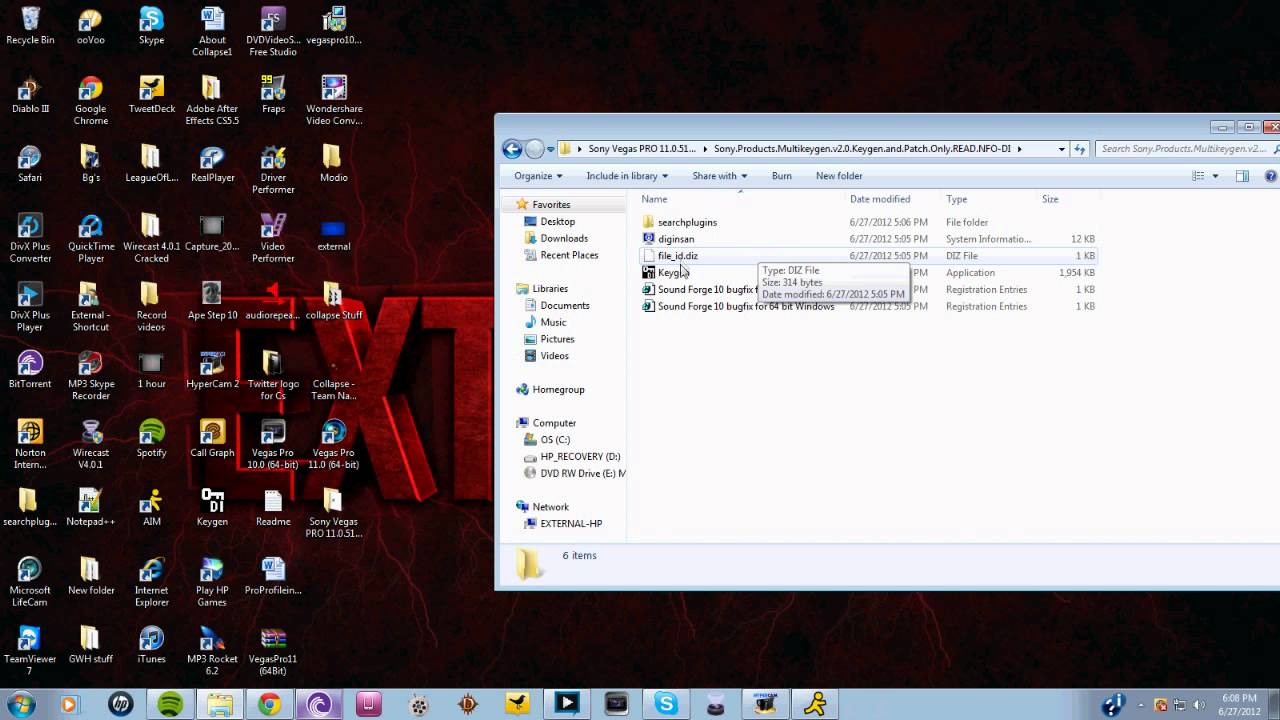
Task: Open the Music library
Action: [x=553, y=322]
